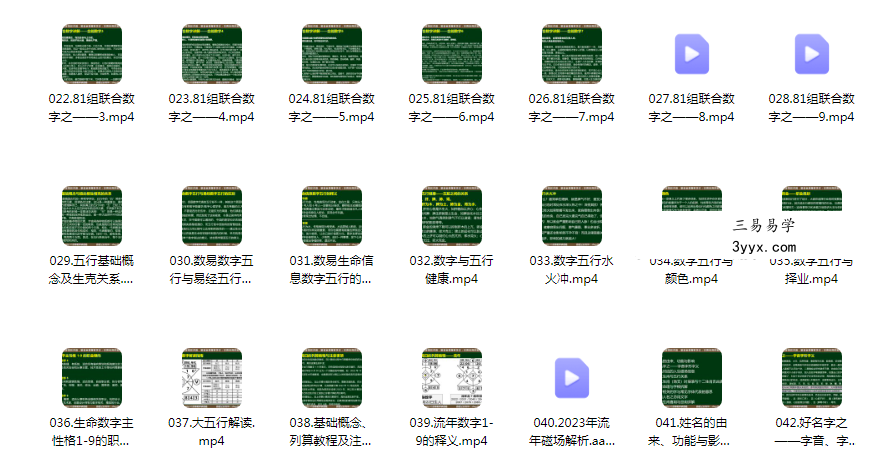Image resolution: width=892 pixels, height=471 pixels.
Task: Click the video play icon for 027.81组联合数字之——8.mp4
Action: tap(692, 54)
